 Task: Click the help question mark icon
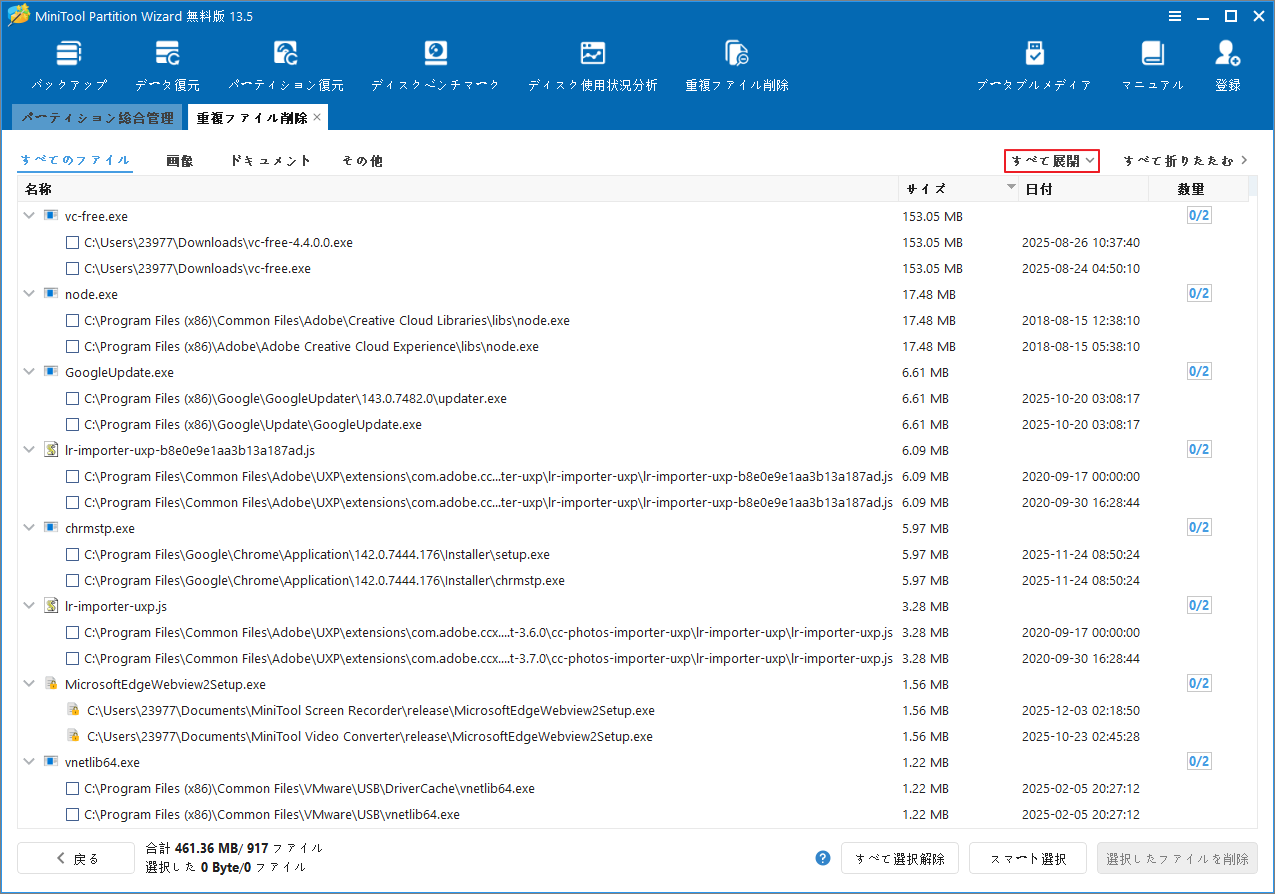coord(822,858)
